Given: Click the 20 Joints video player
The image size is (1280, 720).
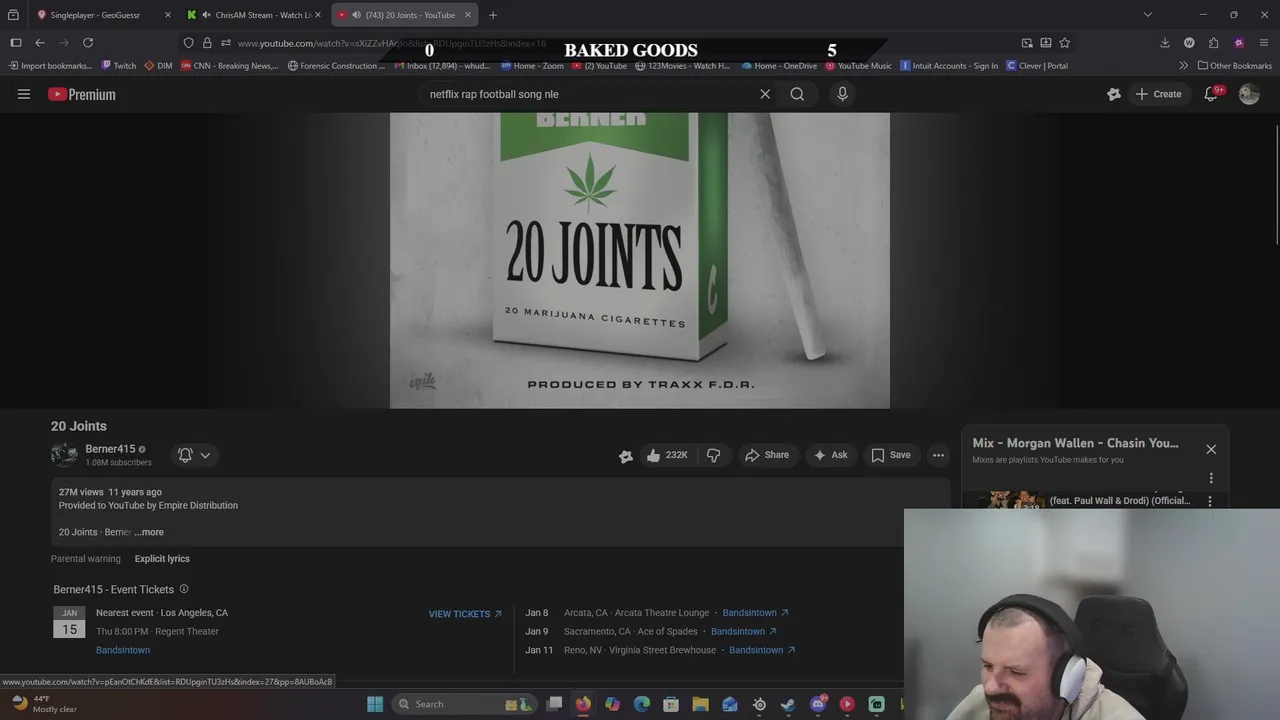Looking at the screenshot, I should [640, 260].
